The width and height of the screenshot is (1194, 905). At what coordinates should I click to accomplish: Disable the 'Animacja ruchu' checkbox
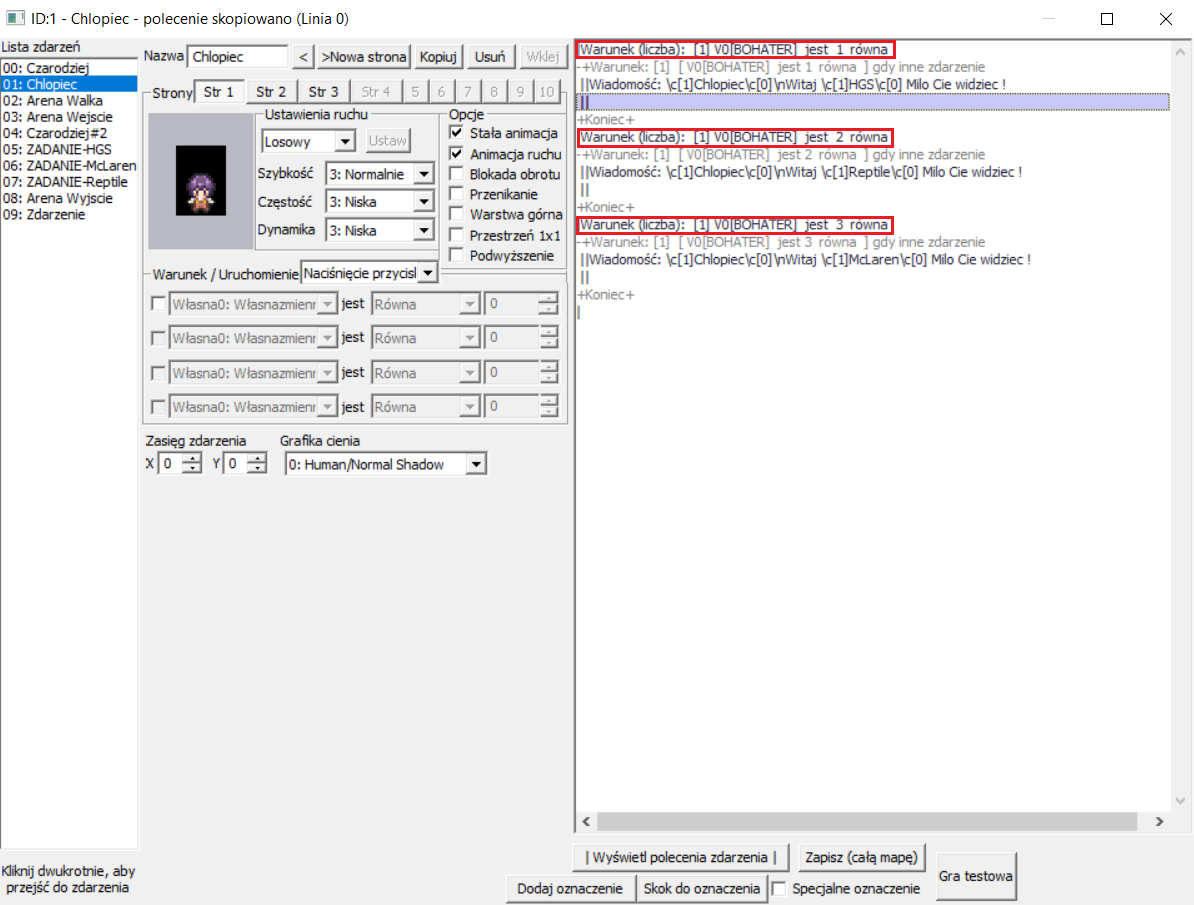[x=457, y=154]
